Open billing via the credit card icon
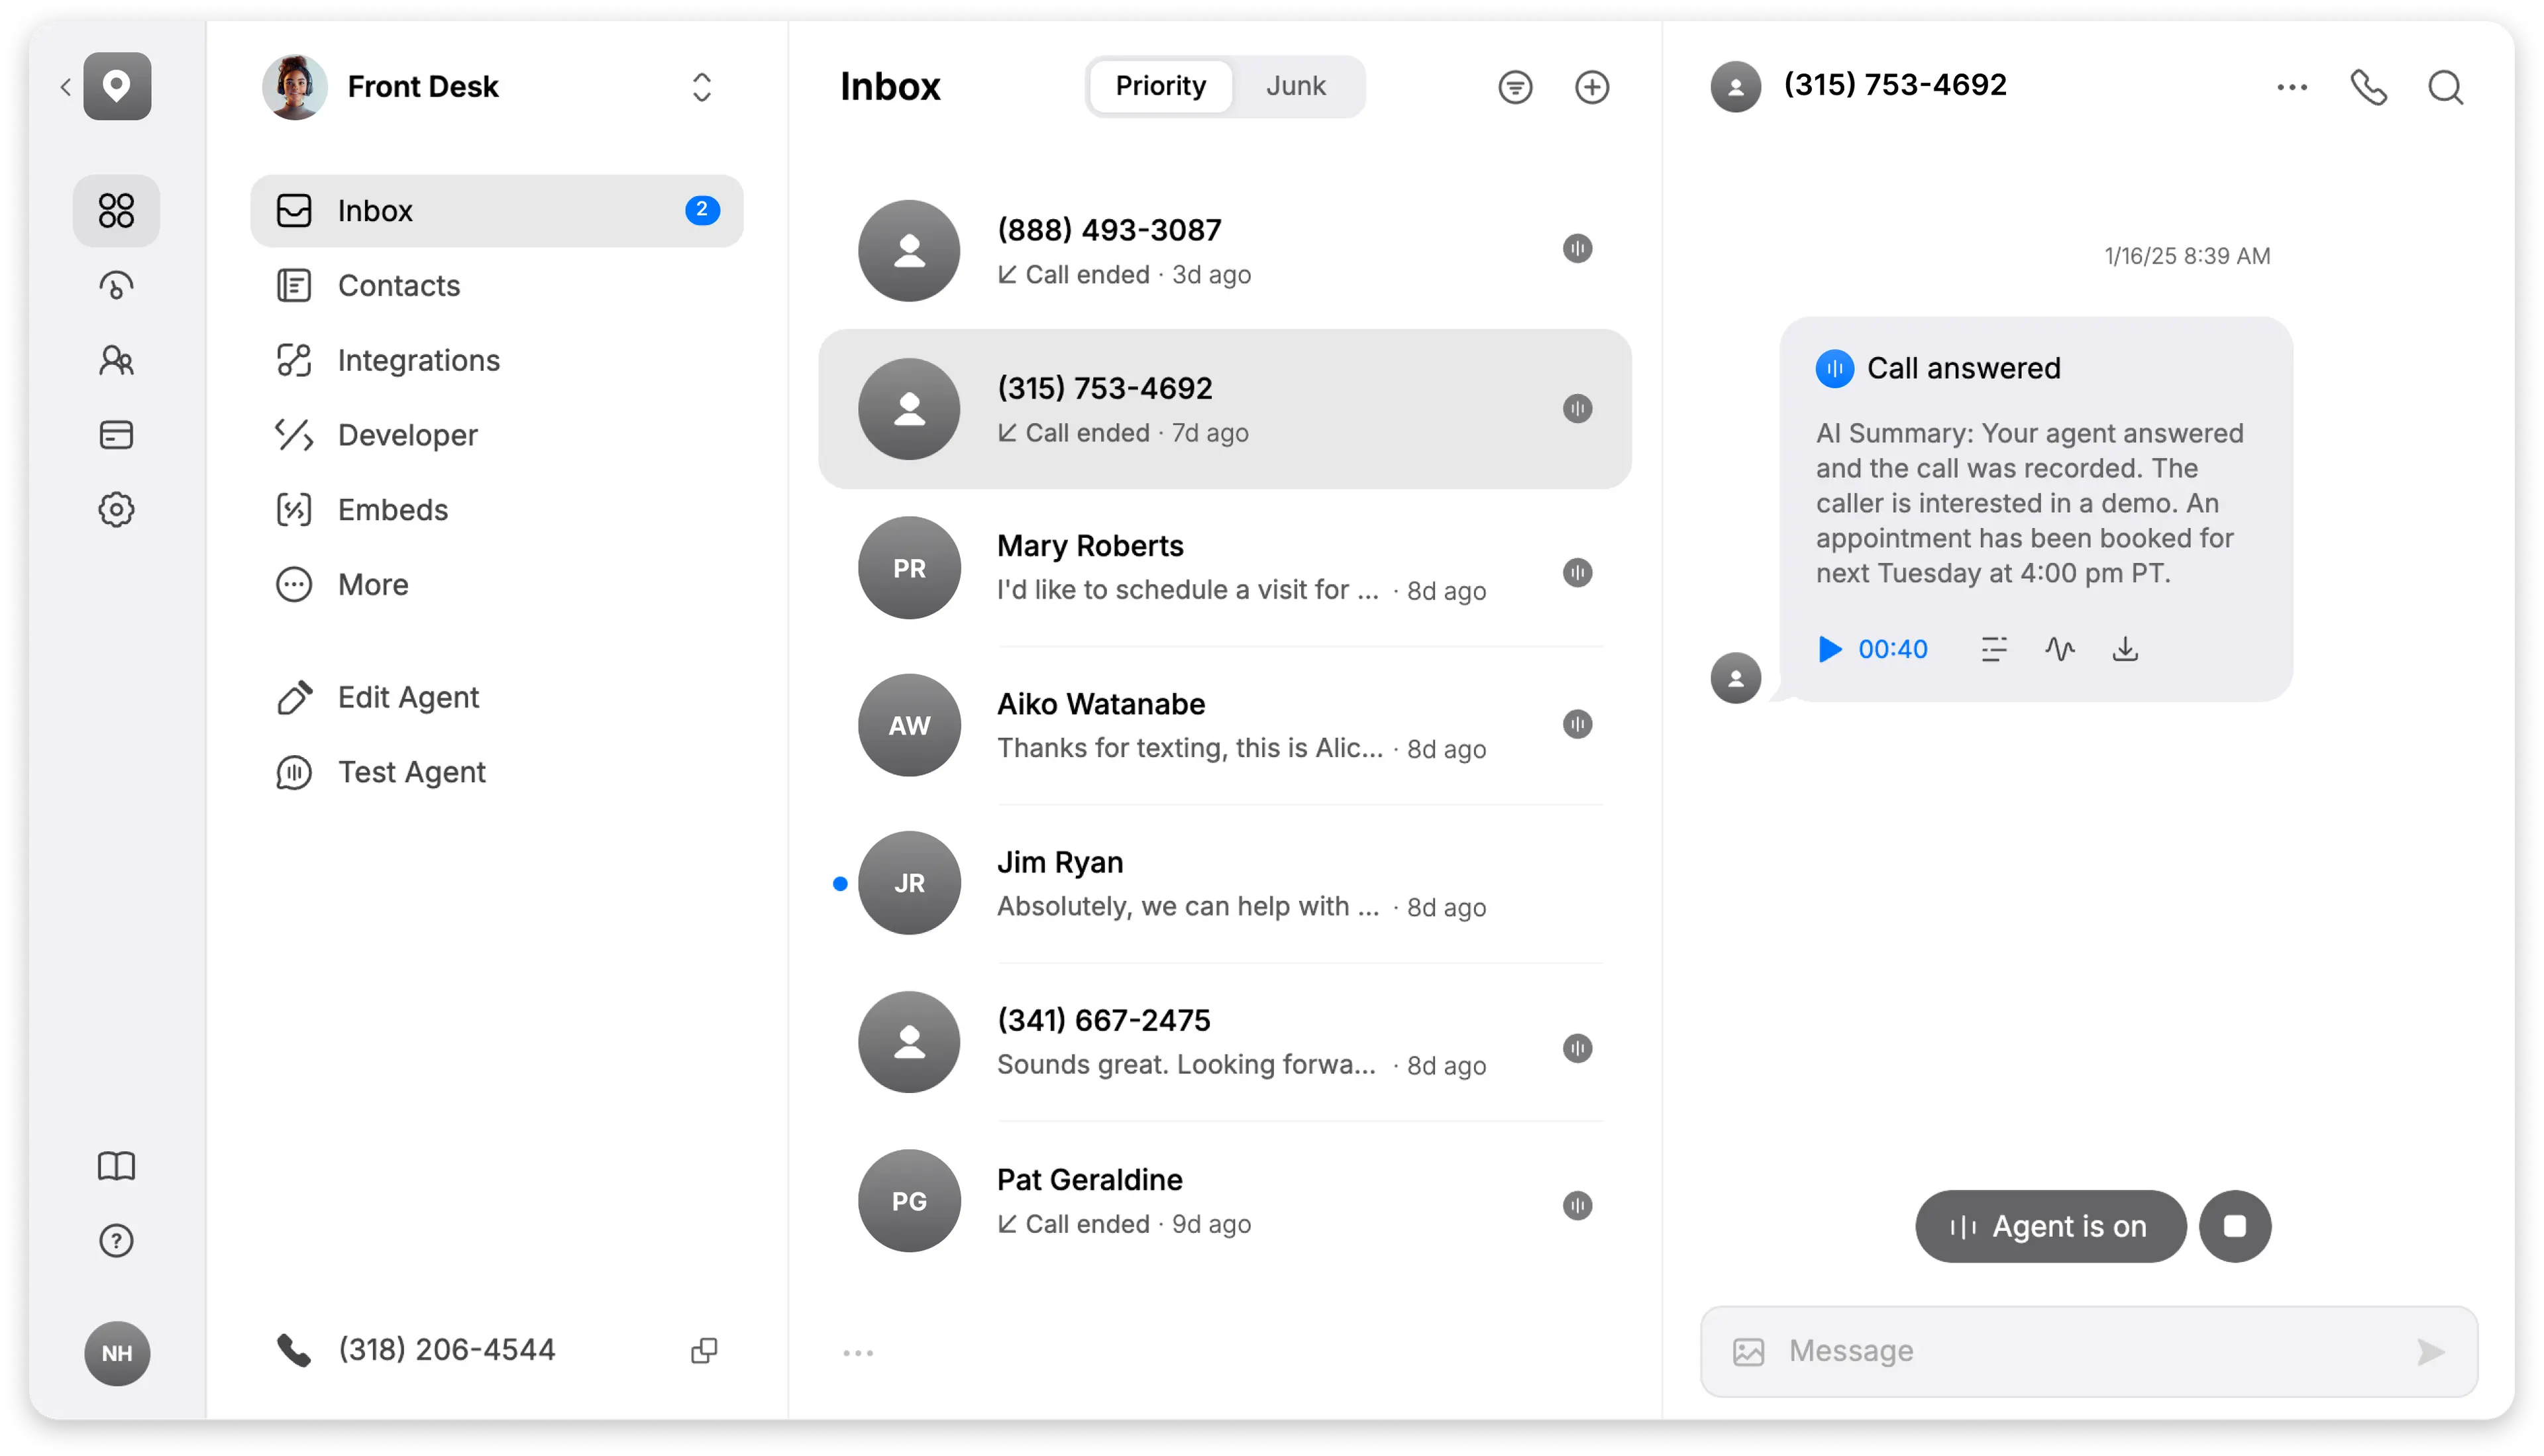 [x=116, y=434]
